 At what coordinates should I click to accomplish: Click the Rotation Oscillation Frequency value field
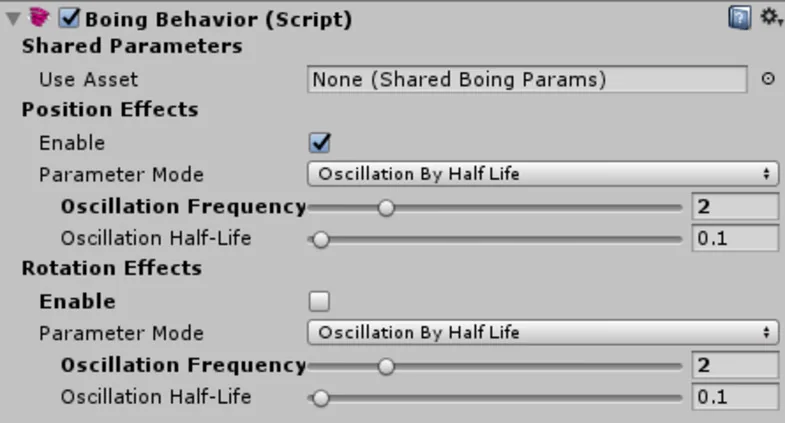point(734,365)
